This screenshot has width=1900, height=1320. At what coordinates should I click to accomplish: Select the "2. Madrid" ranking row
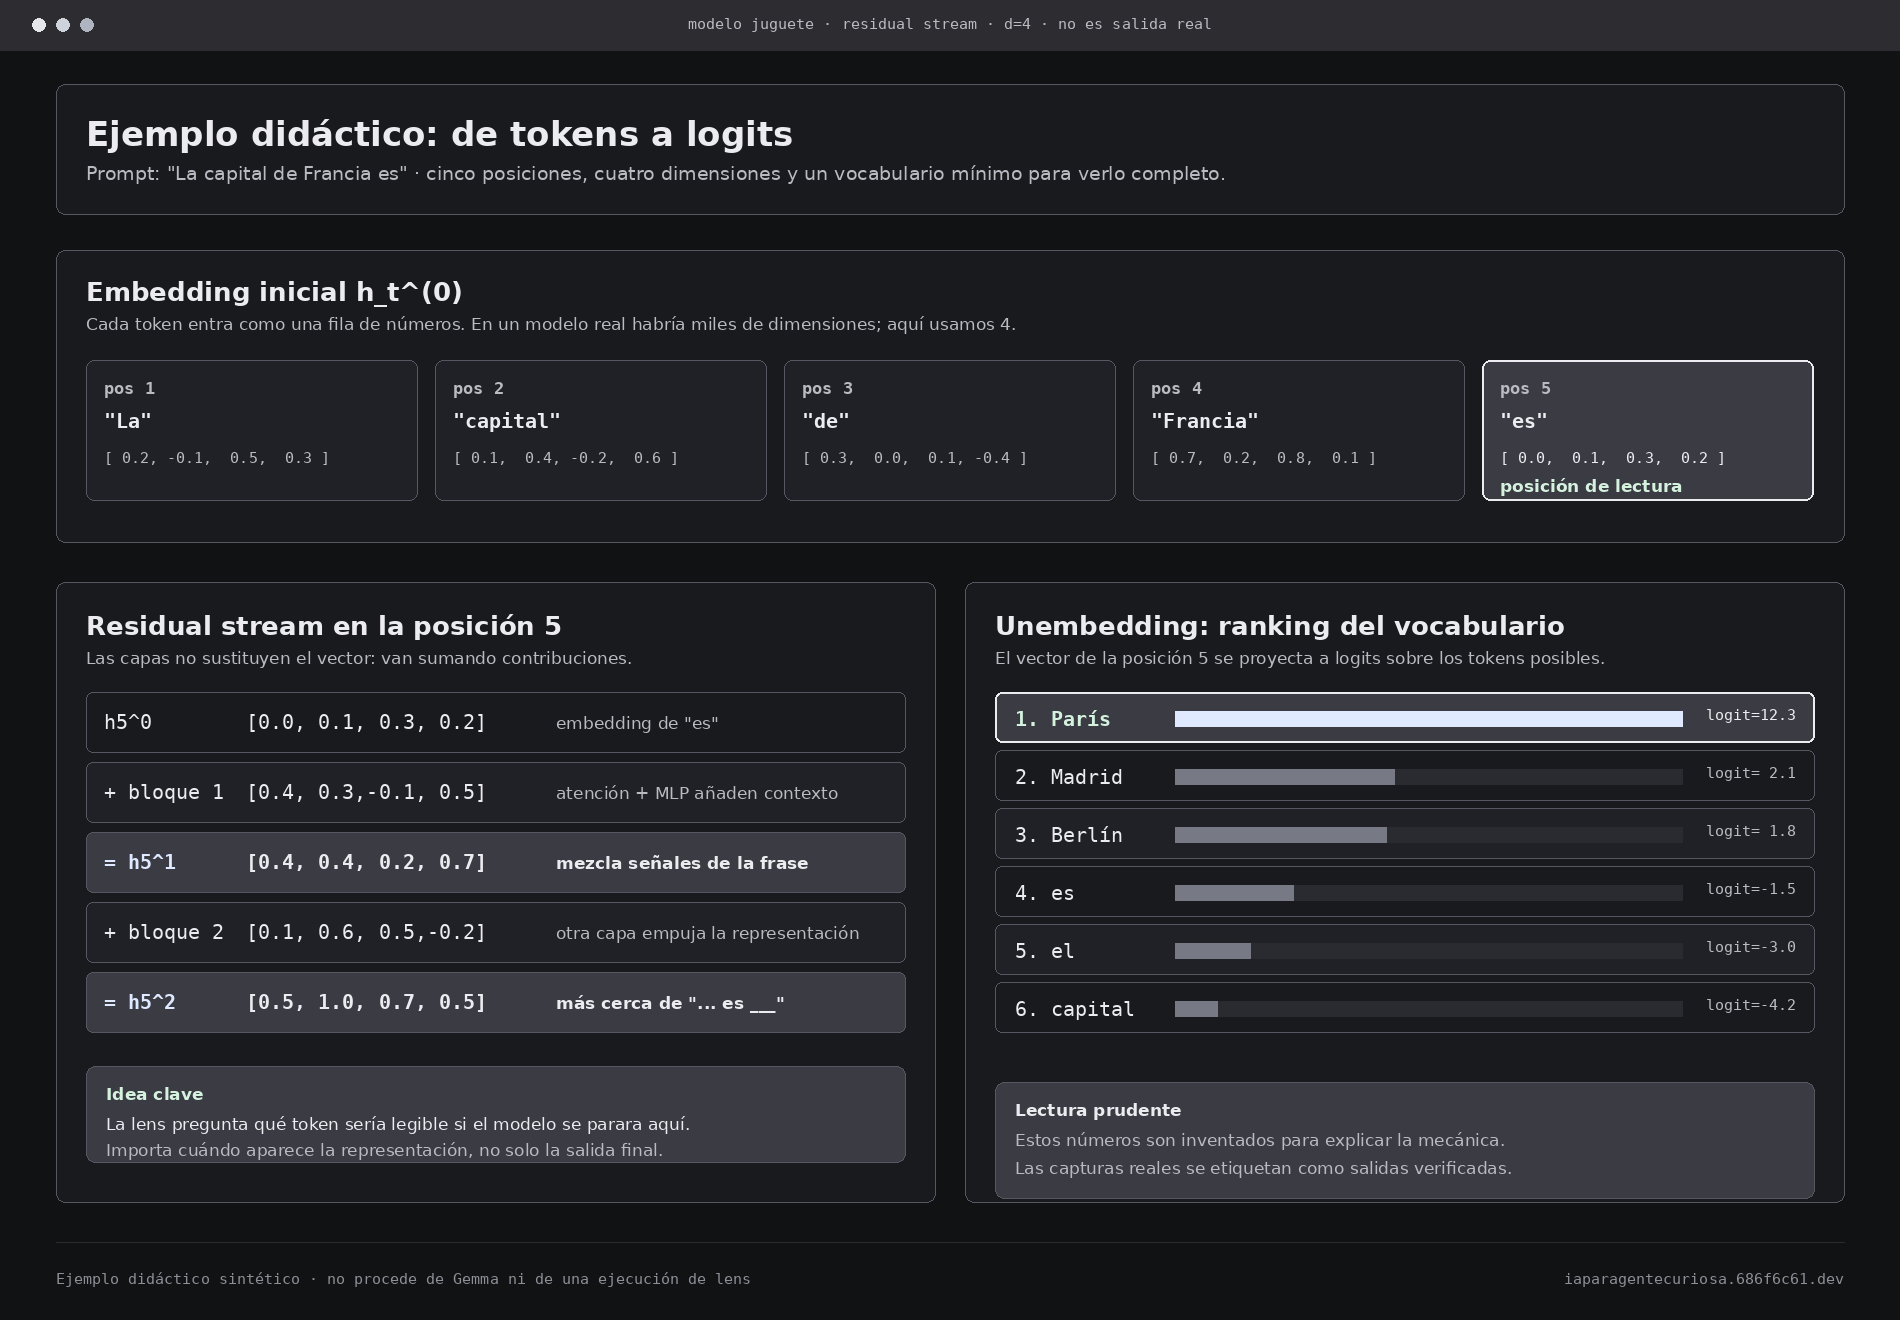[1405, 775]
